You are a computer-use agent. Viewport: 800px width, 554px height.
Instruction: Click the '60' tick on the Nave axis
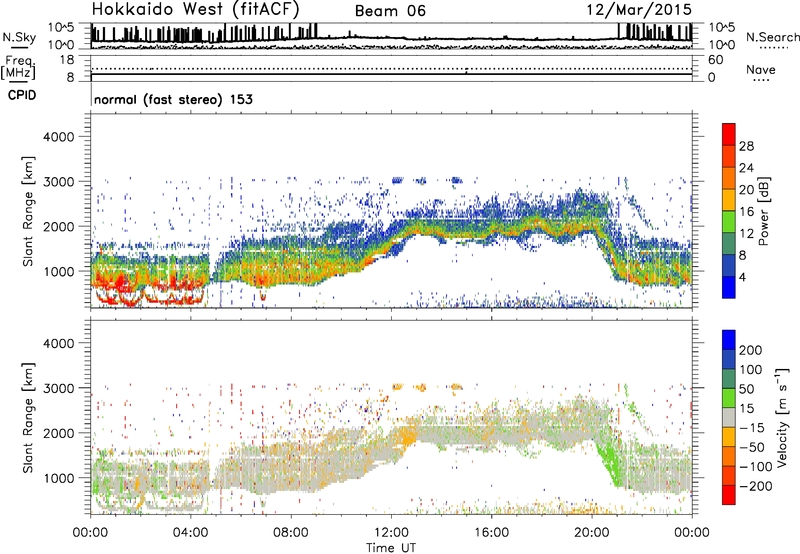coord(715,60)
